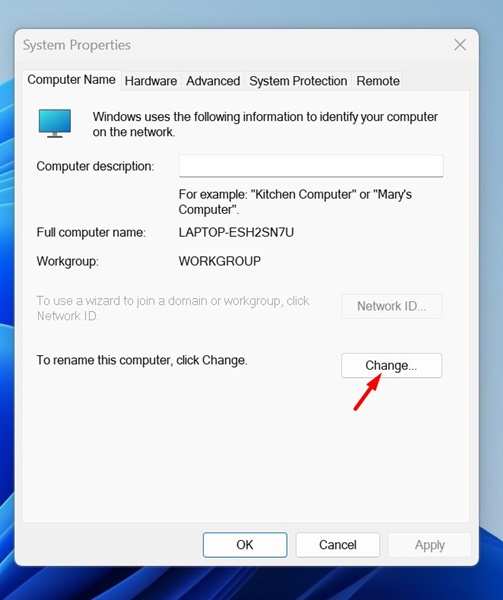The image size is (503, 600).
Task: Click the computer monitor icon
Action: (x=55, y=123)
